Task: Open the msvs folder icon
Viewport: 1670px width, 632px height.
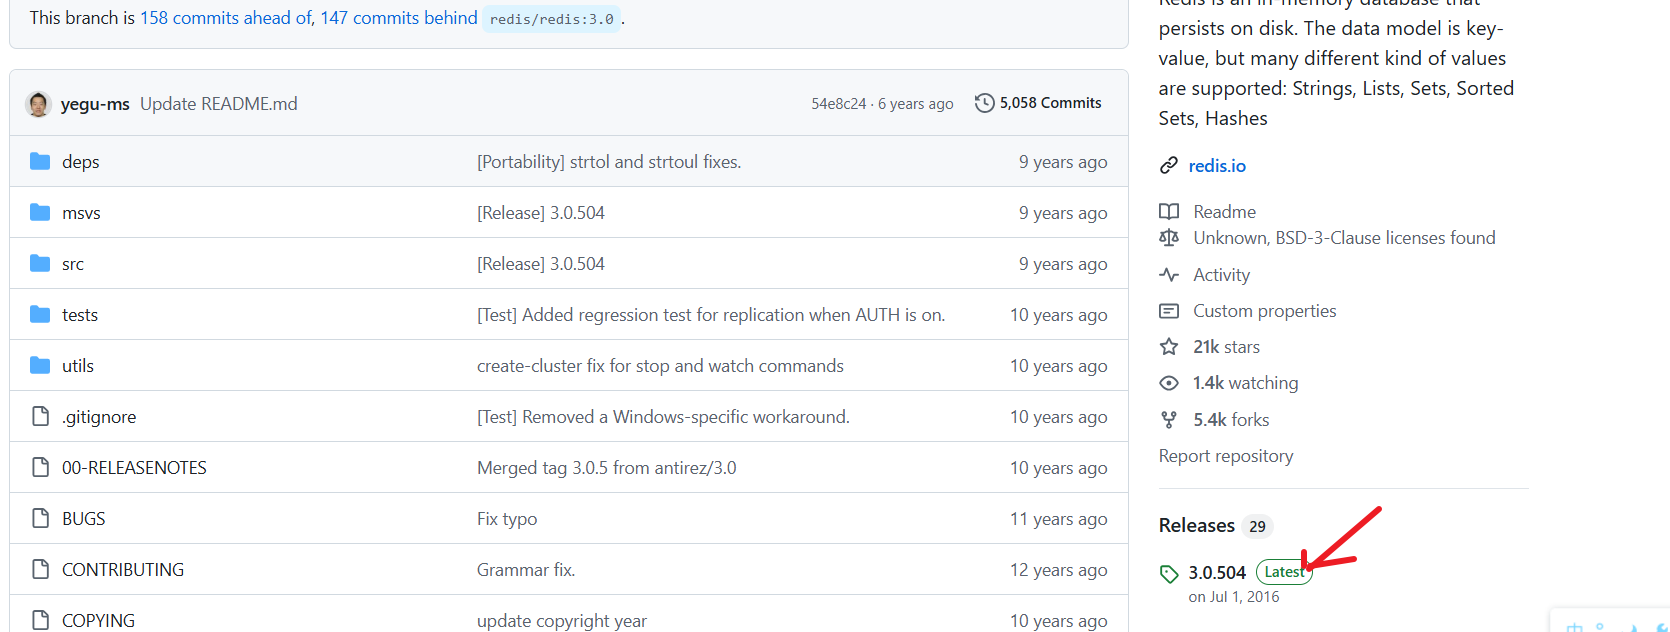Action: [40, 212]
